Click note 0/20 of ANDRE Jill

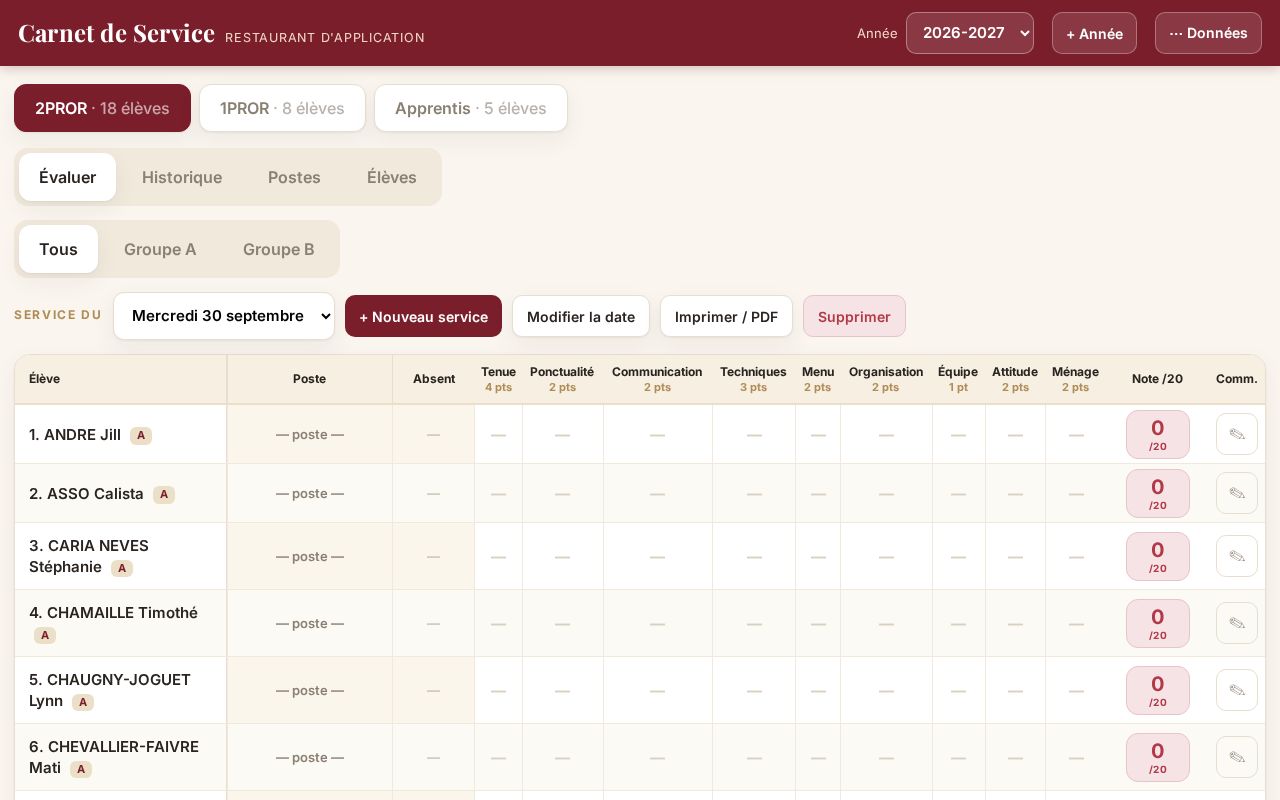point(1157,434)
